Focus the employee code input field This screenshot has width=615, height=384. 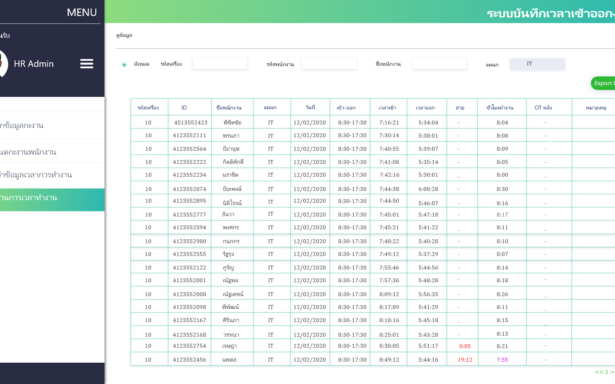point(329,64)
